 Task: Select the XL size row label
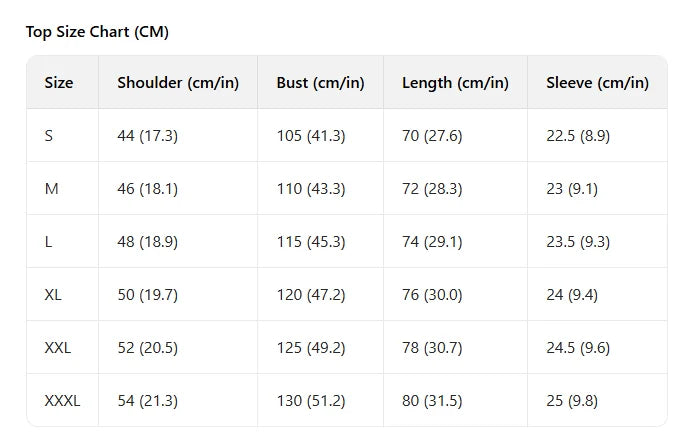(53, 295)
